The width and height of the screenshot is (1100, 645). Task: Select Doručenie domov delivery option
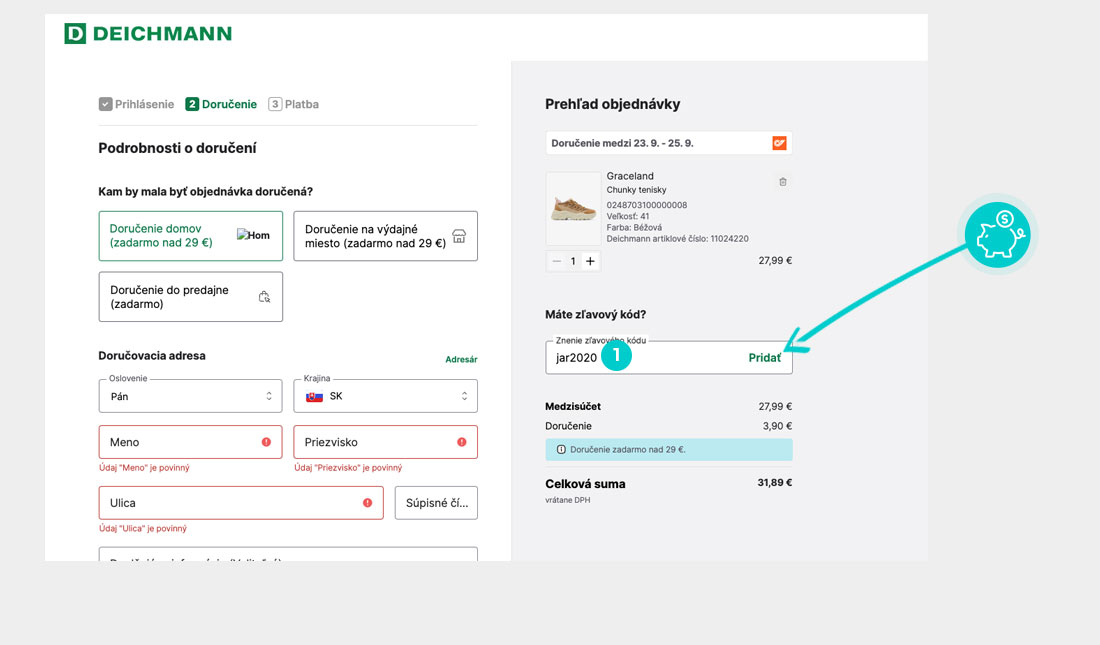coord(190,235)
